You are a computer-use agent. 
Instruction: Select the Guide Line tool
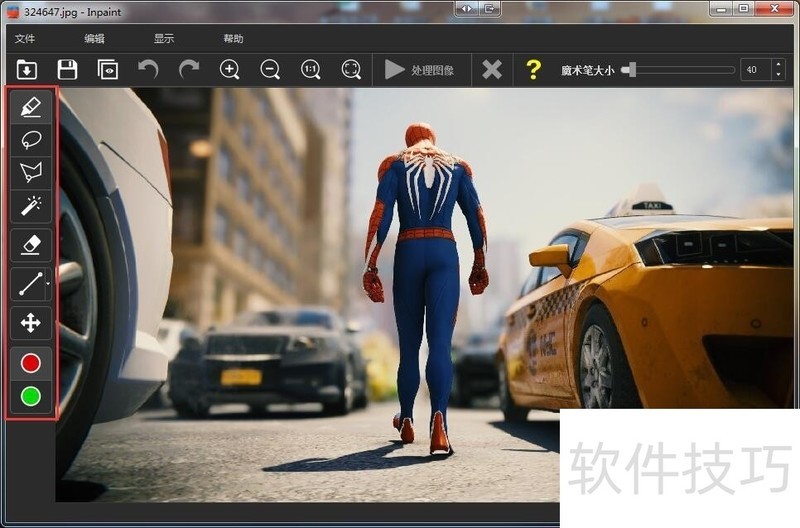point(29,284)
